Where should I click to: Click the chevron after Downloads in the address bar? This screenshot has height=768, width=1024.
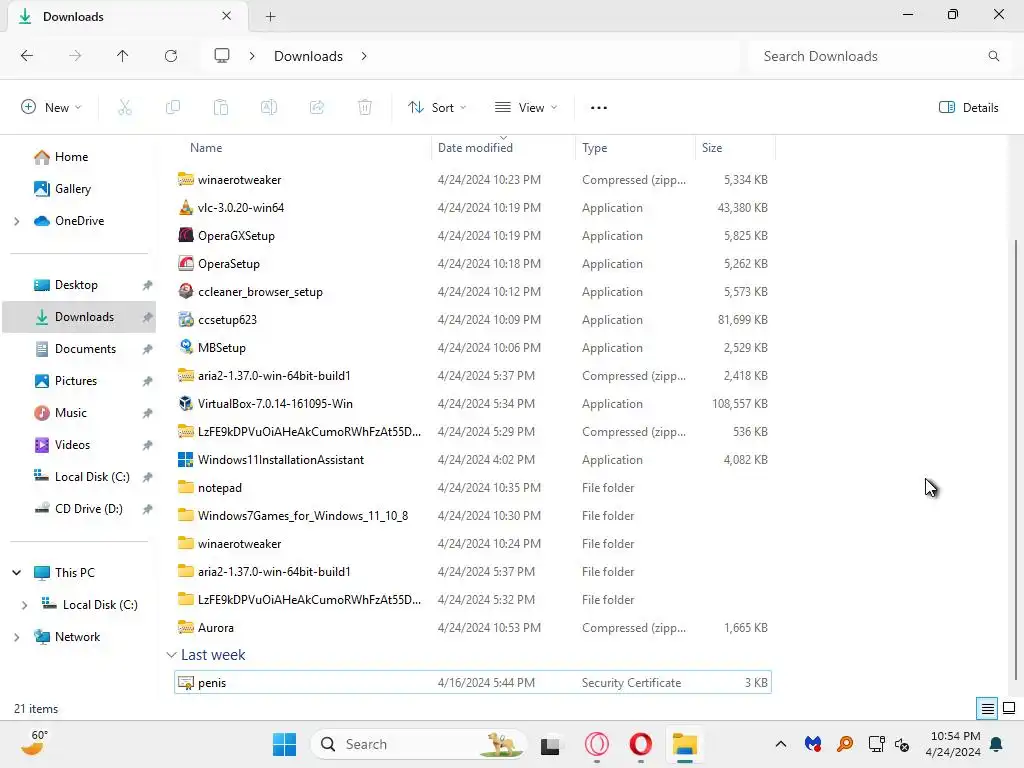pos(364,56)
